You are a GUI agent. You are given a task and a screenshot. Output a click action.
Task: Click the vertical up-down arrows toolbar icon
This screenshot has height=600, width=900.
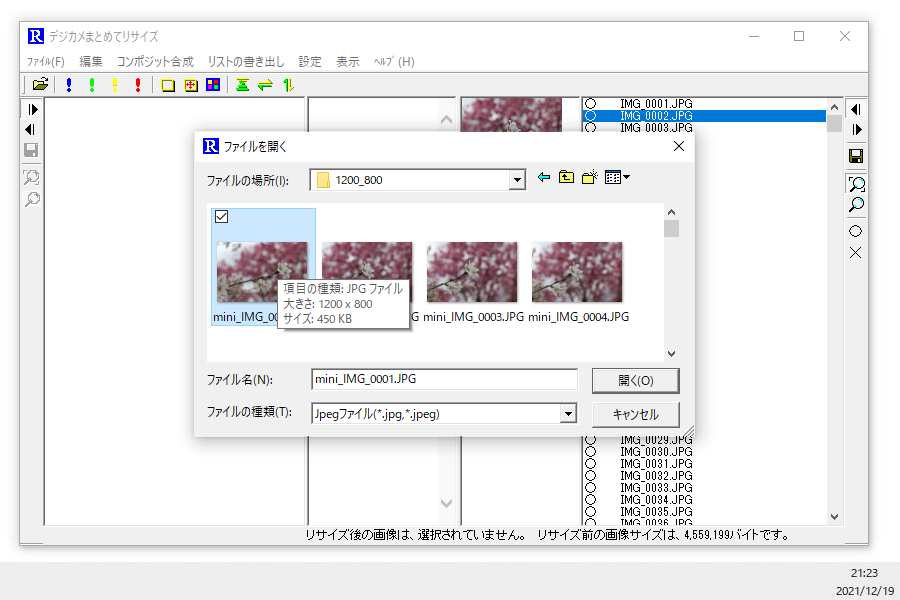click(288, 85)
